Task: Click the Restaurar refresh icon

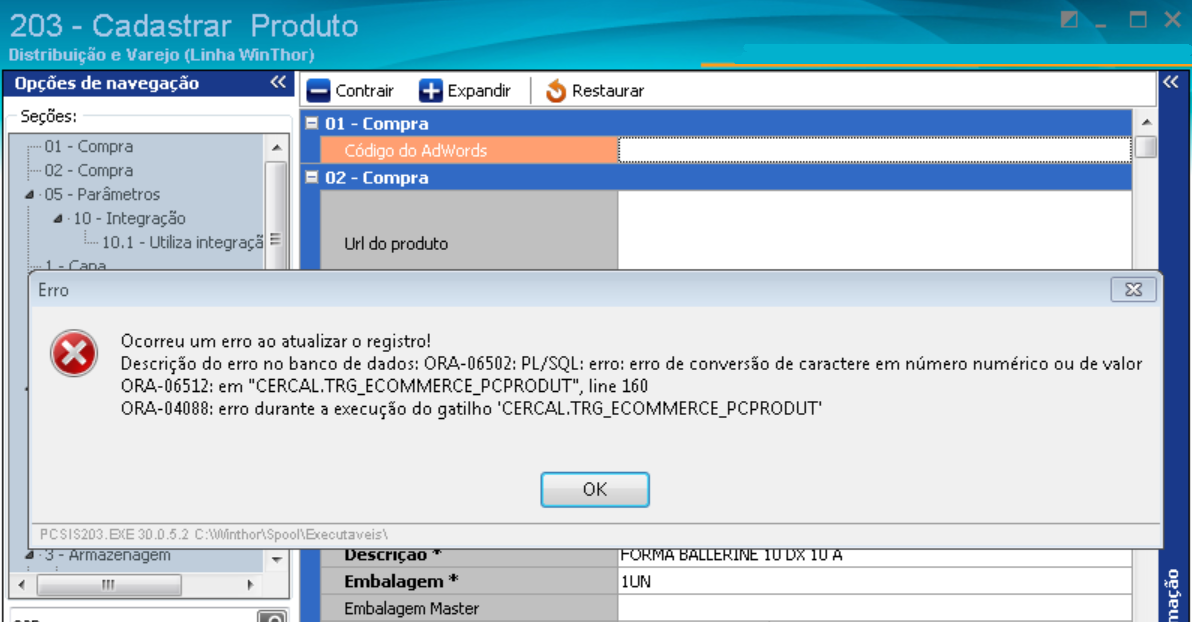Action: pyautogui.click(x=556, y=91)
